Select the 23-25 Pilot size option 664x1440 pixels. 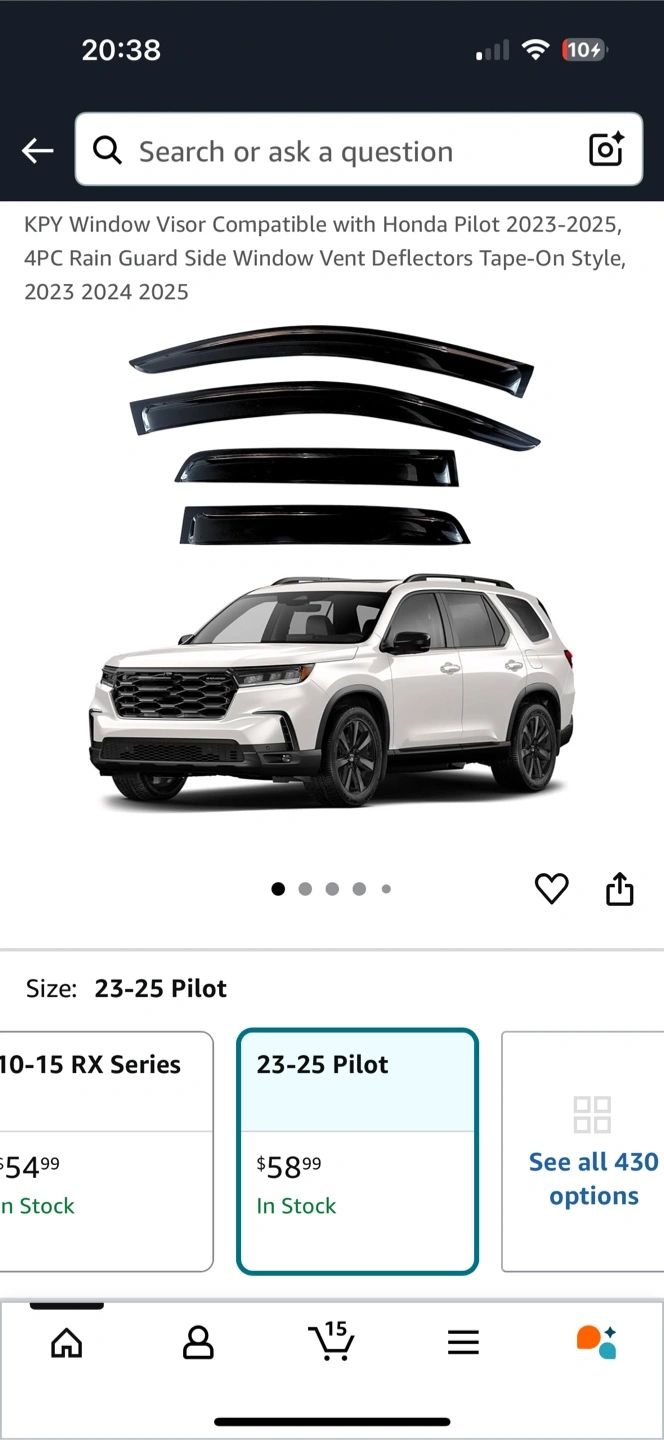pyautogui.click(x=357, y=1151)
